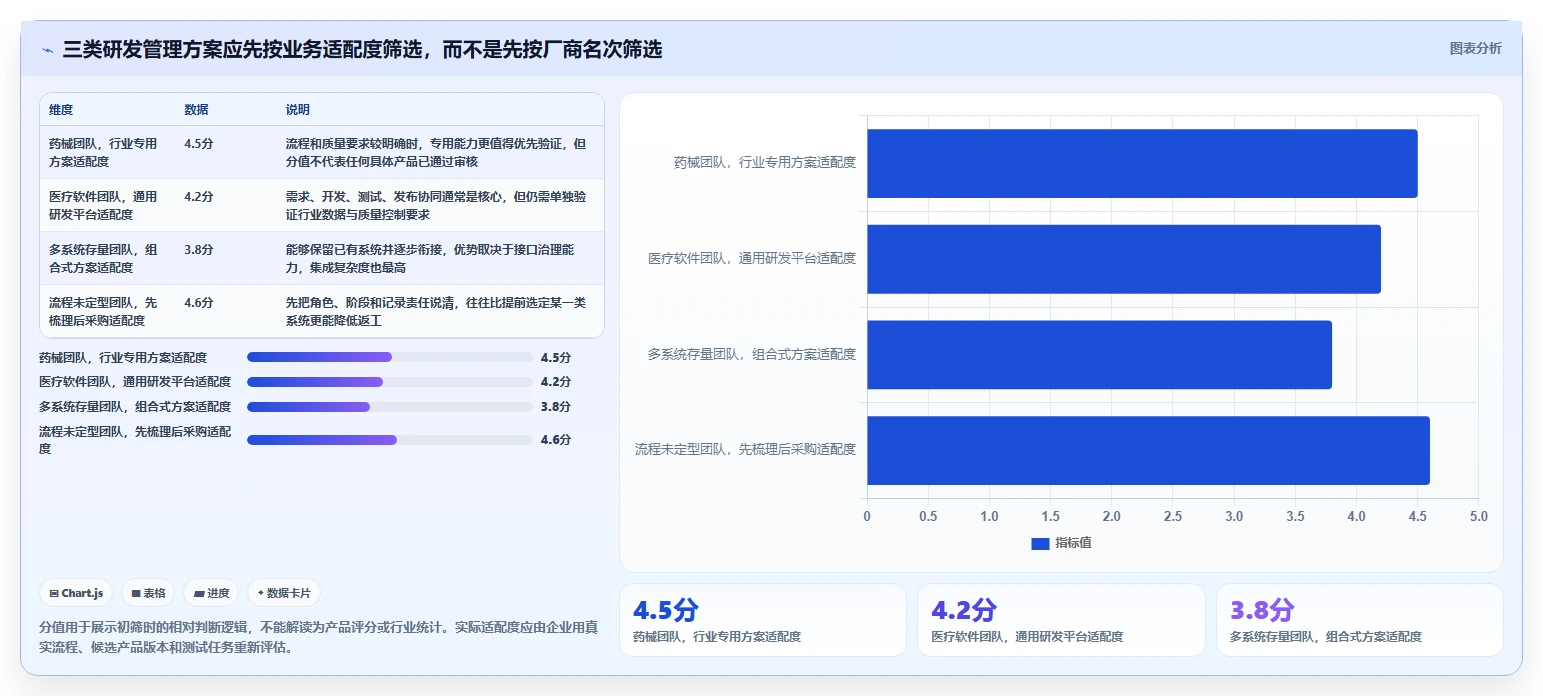The height and width of the screenshot is (696, 1543).
Task: Open the large 4.2分 data card
Action: tap(1061, 620)
